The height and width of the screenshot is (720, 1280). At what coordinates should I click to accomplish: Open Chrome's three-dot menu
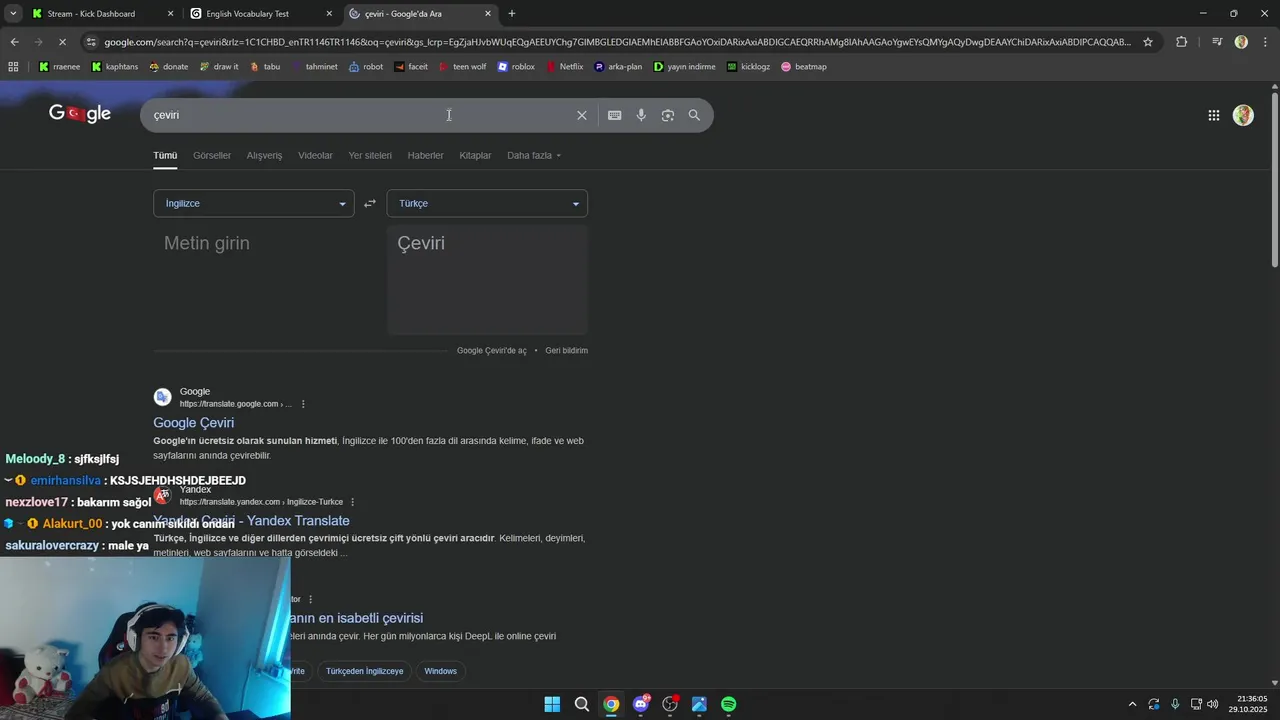pyautogui.click(x=1266, y=42)
